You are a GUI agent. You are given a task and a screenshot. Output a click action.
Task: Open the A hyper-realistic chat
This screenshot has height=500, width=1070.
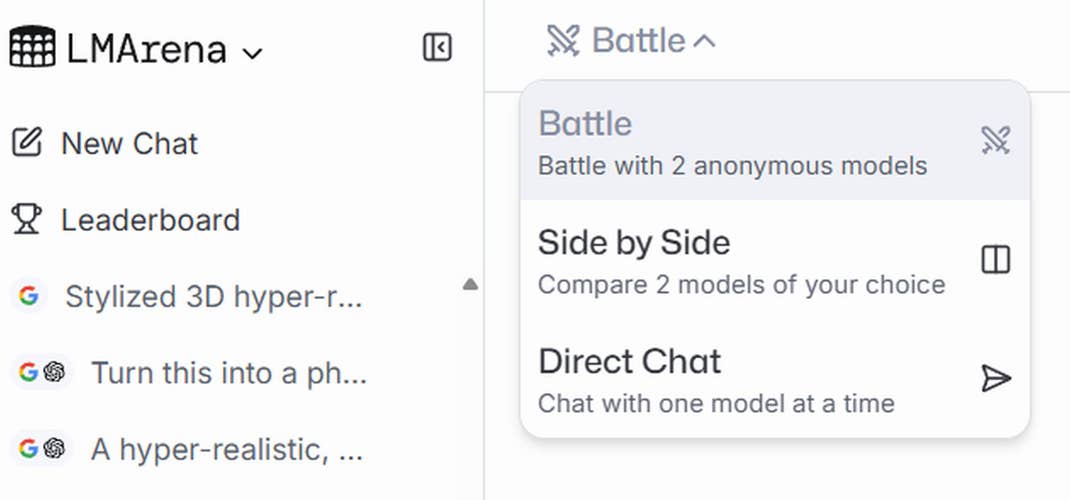(226, 449)
